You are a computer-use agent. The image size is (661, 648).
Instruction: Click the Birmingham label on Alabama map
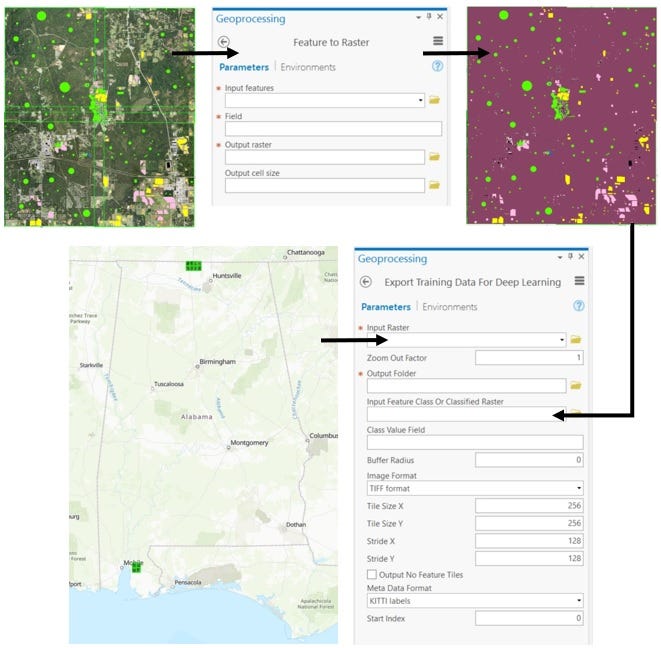pos(218,362)
